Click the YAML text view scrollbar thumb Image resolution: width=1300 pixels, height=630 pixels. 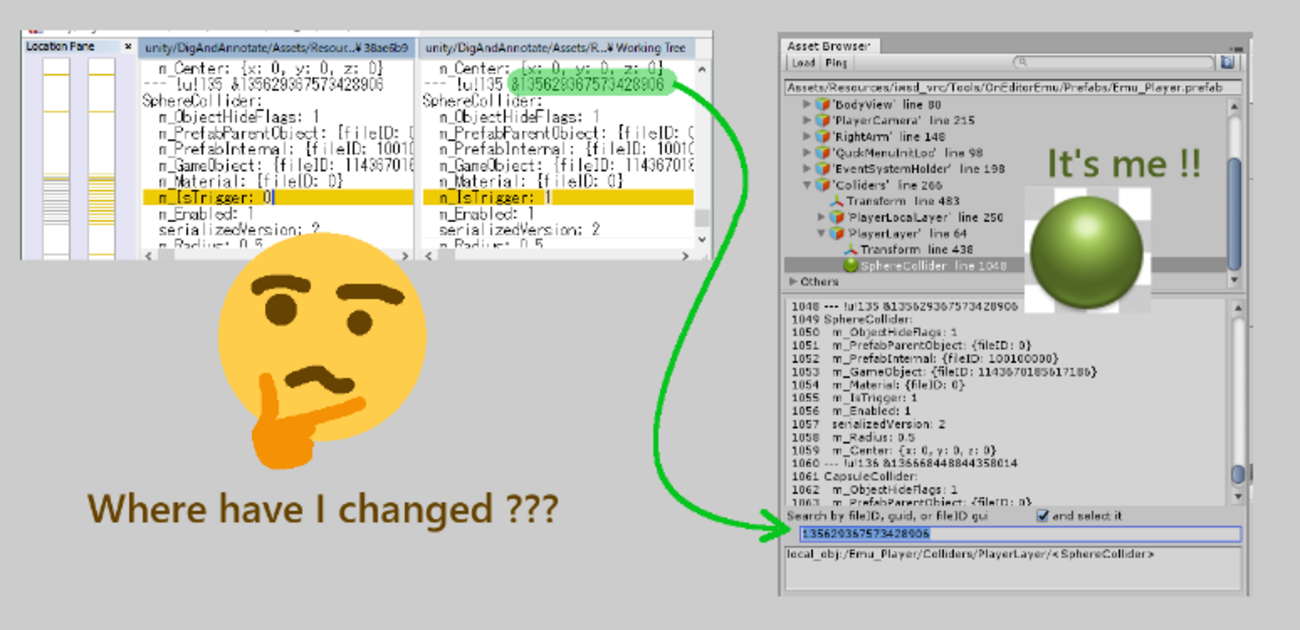point(1237,474)
